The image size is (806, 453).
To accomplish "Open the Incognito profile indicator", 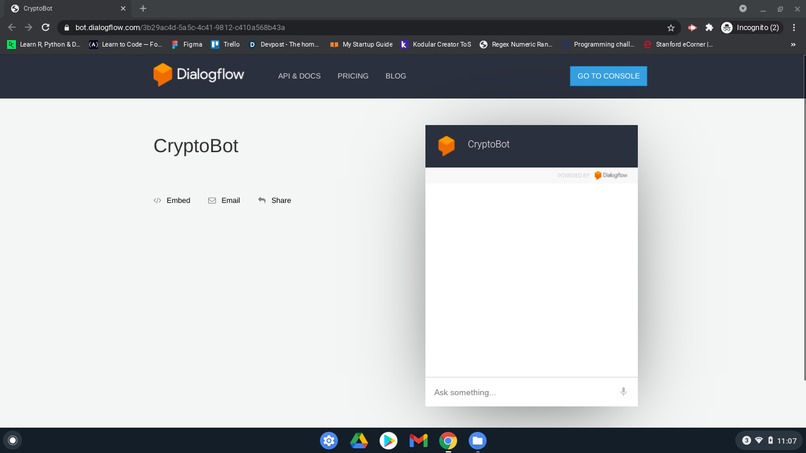I will (x=750, y=28).
